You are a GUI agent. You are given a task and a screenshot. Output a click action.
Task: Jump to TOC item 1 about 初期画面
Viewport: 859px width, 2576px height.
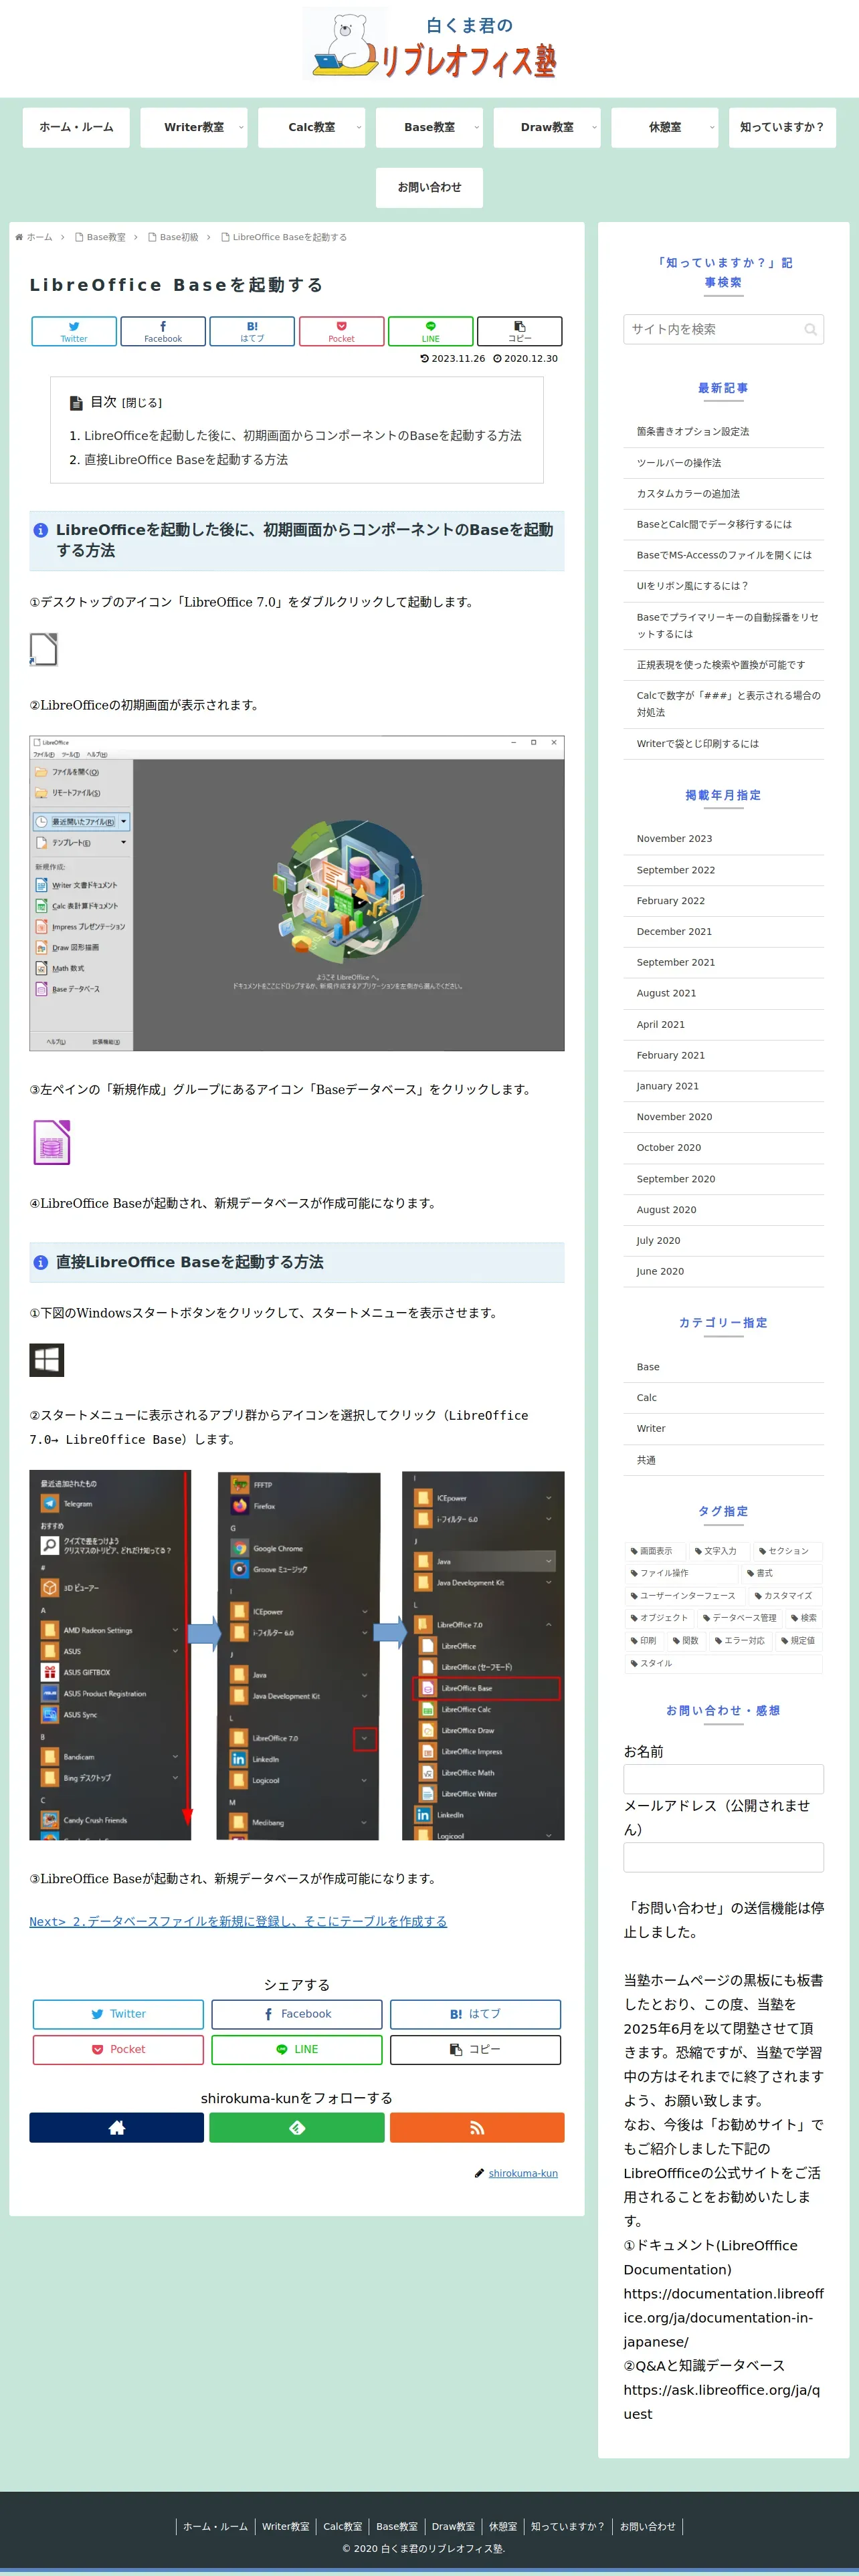pyautogui.click(x=302, y=436)
